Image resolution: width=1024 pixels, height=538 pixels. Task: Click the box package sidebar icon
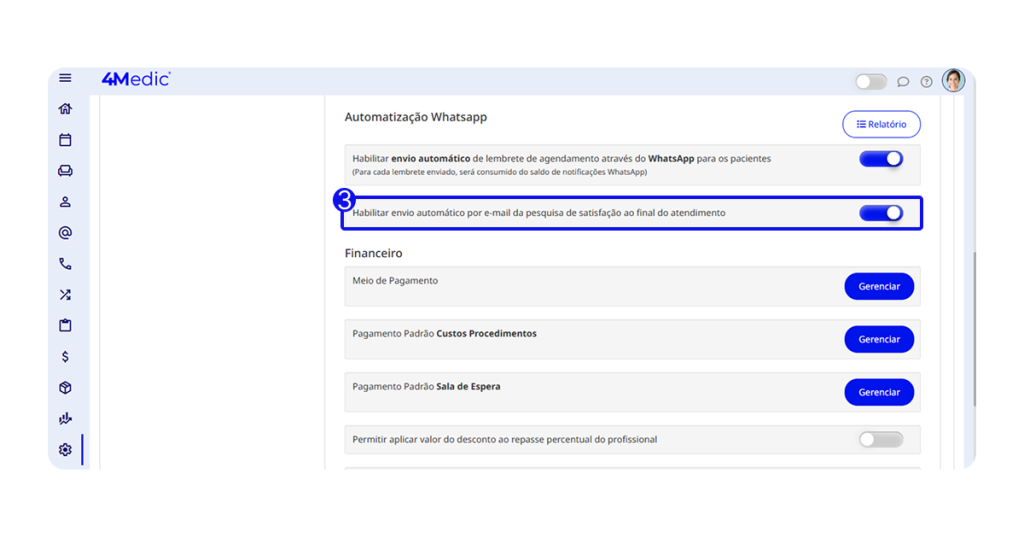65,388
